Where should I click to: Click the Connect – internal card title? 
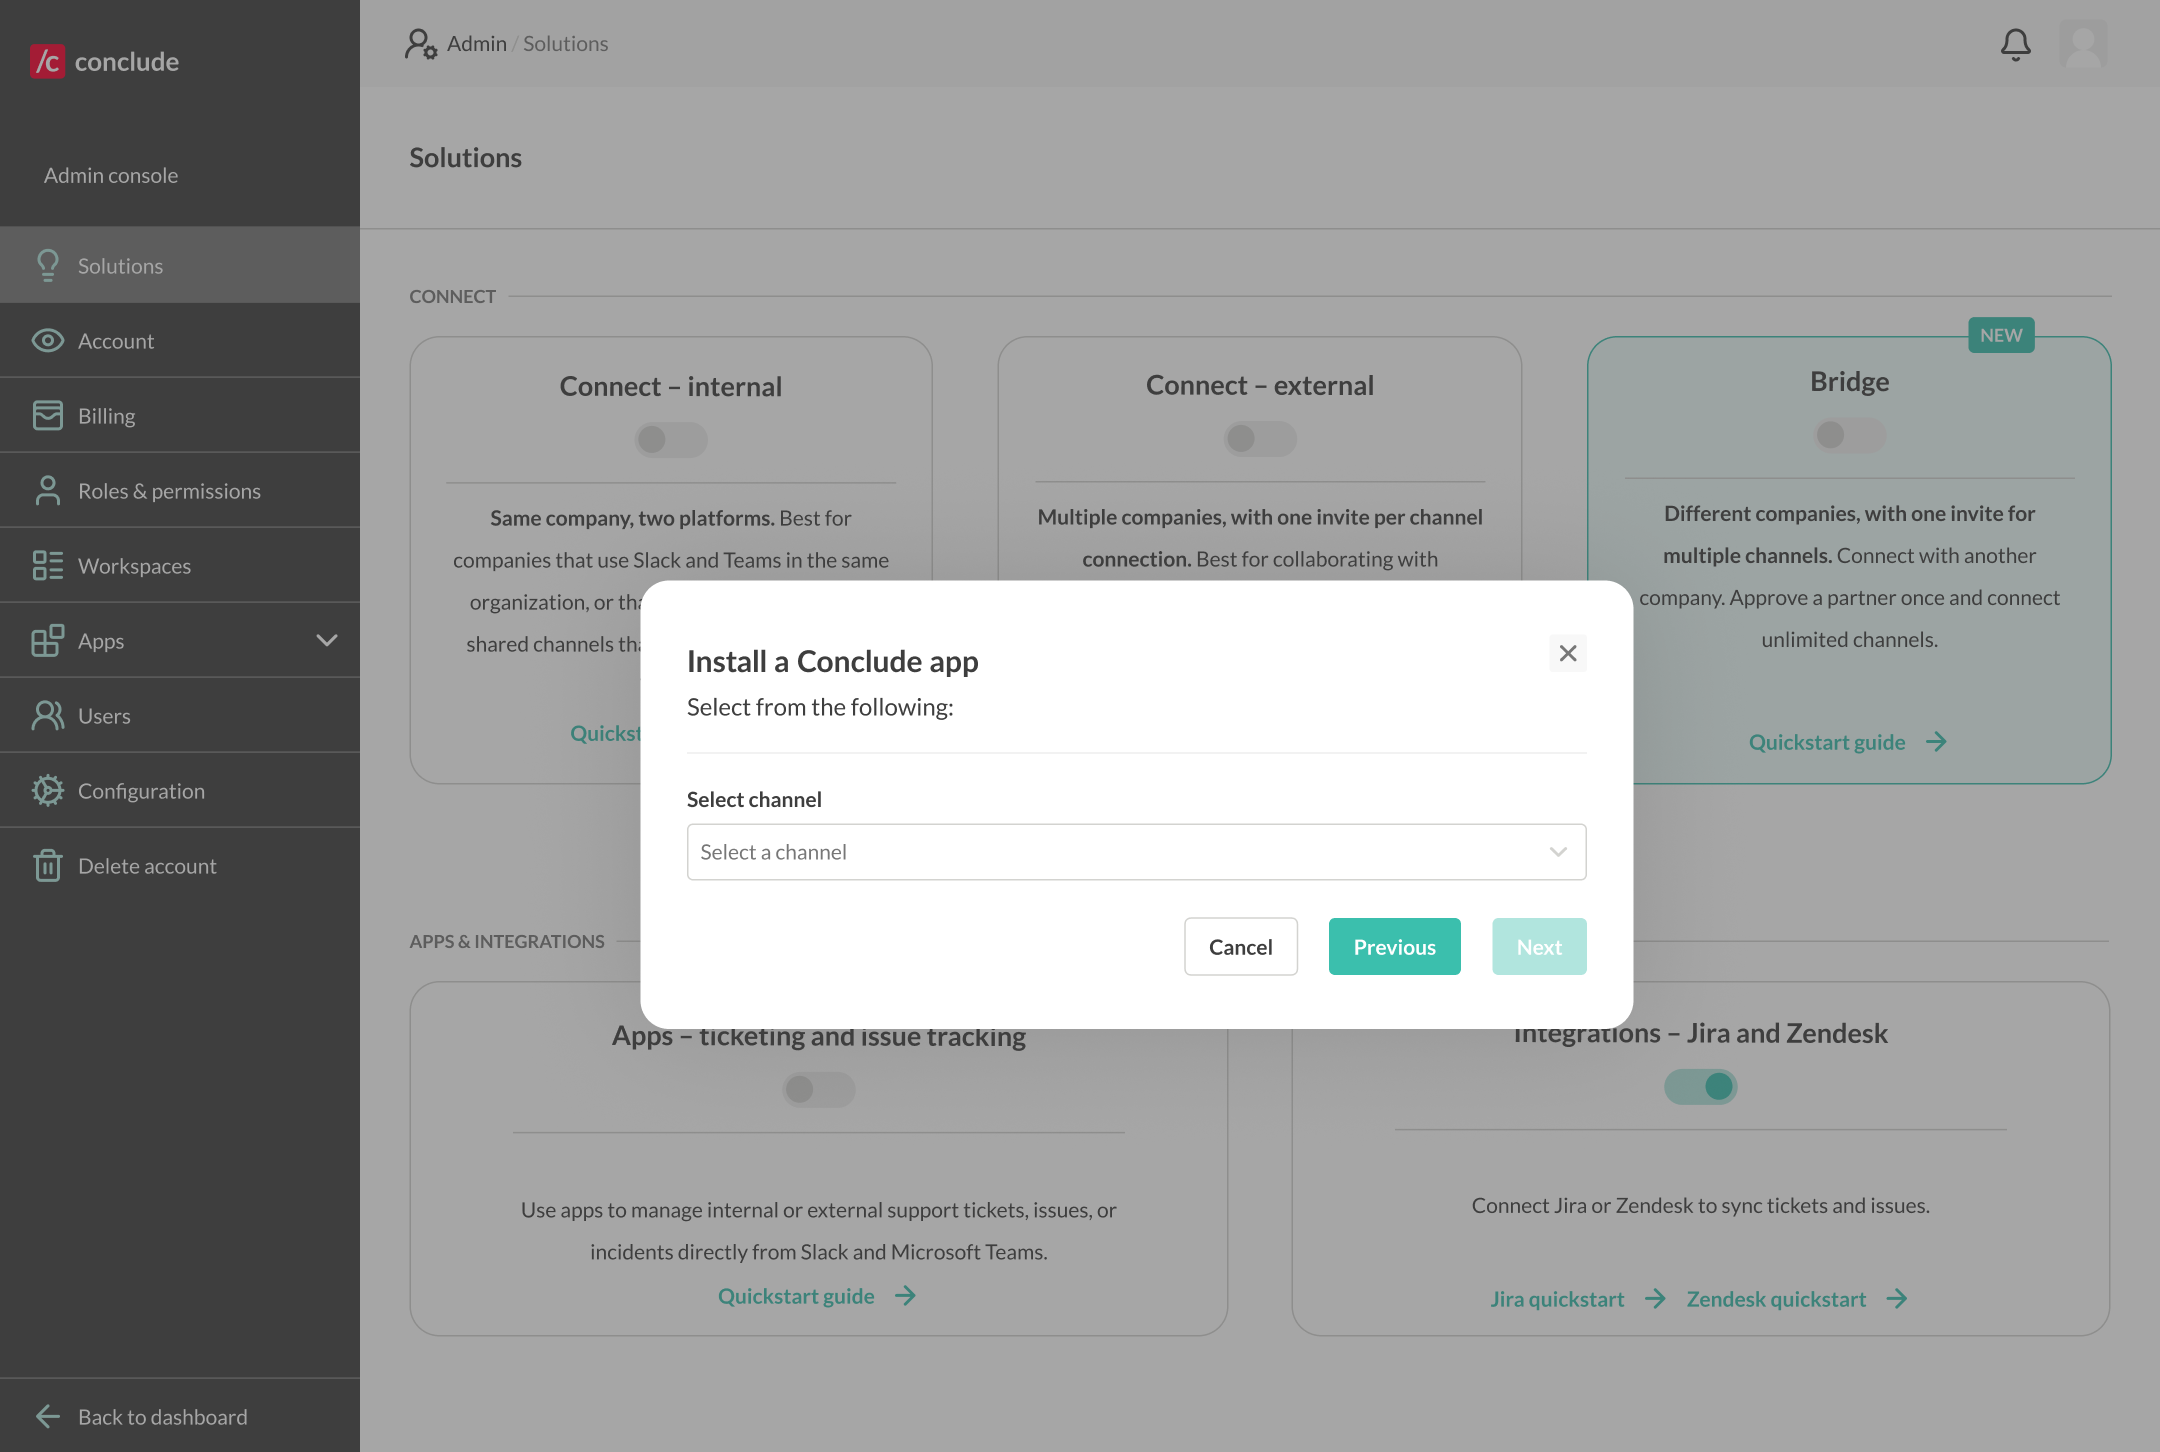[x=670, y=386]
